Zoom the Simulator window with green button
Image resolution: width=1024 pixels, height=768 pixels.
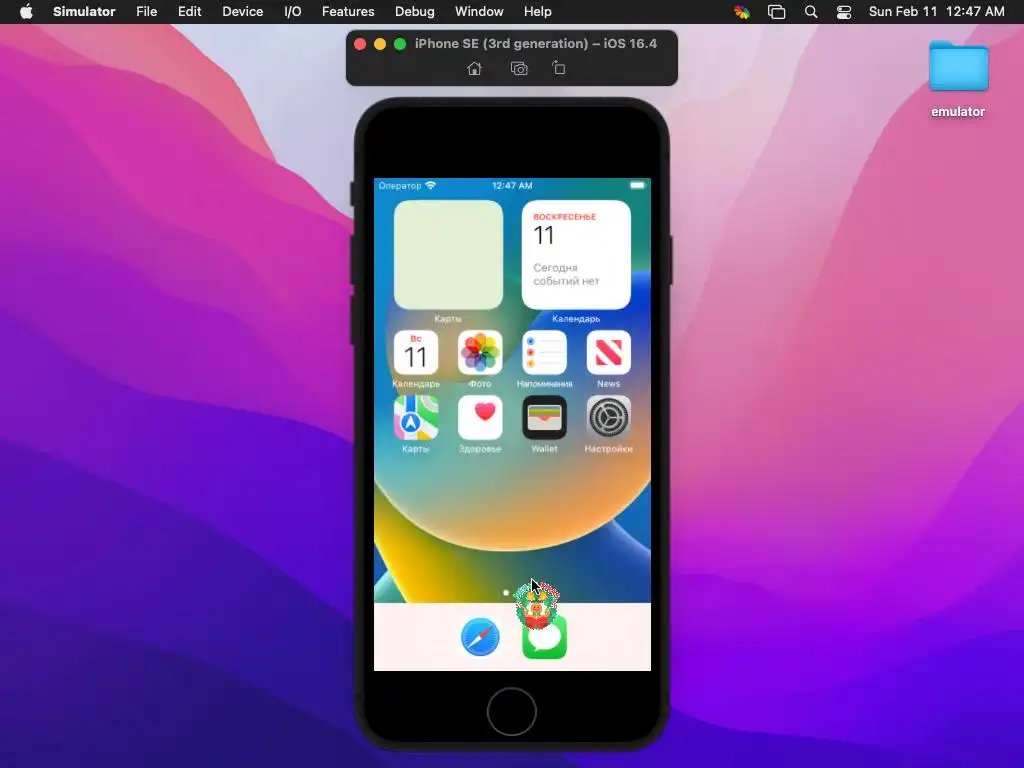(400, 44)
